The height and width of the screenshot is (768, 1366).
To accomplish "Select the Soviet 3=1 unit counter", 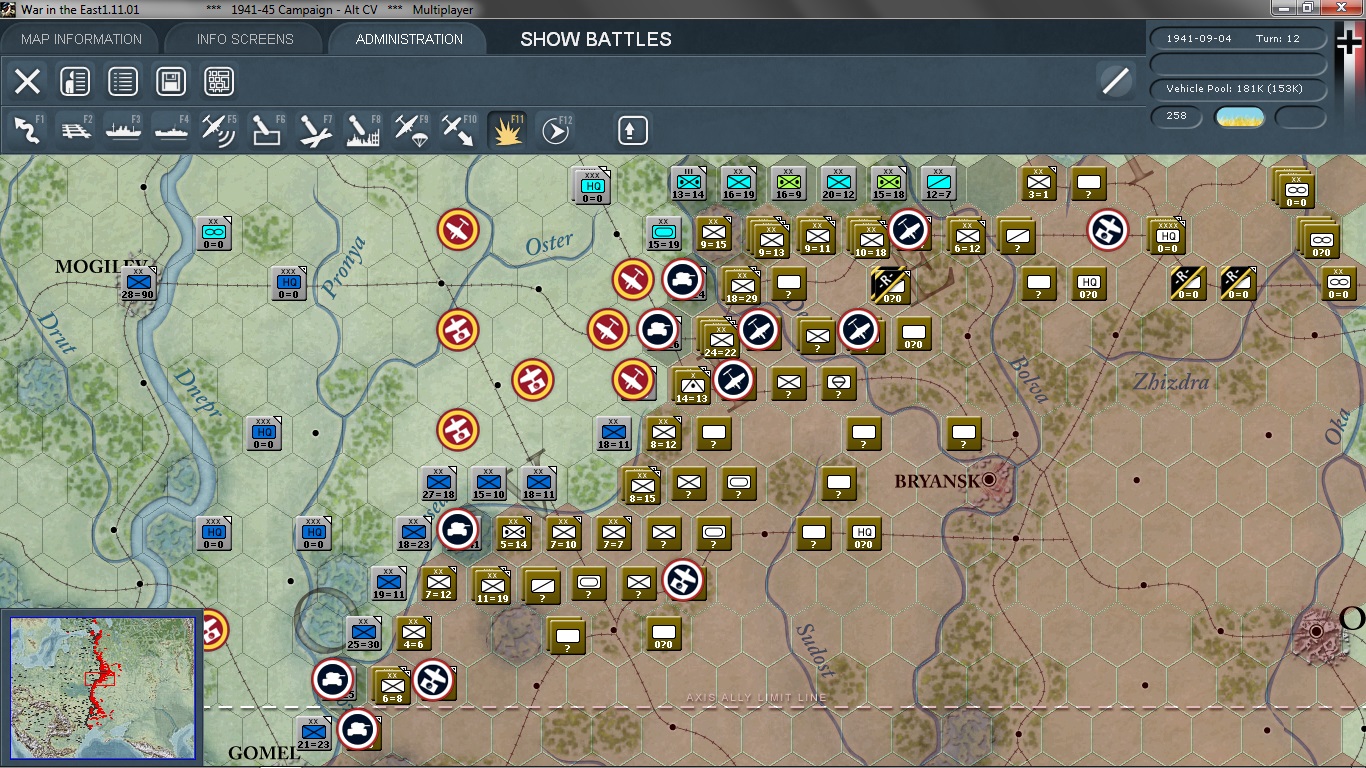I will point(1038,184).
